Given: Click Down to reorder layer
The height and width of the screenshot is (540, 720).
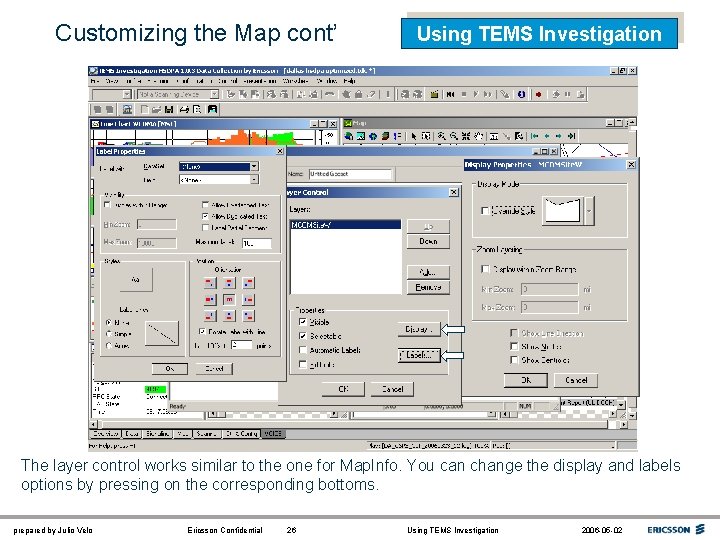Looking at the screenshot, I should pyautogui.click(x=428, y=241).
